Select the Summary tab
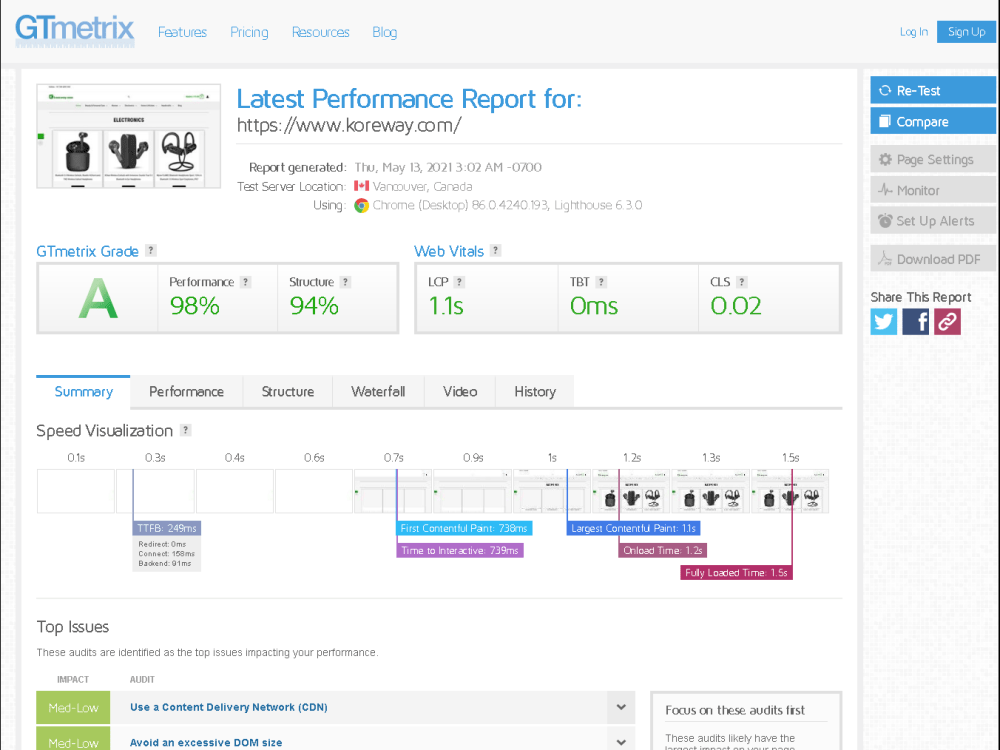1000x750 pixels. coord(84,392)
